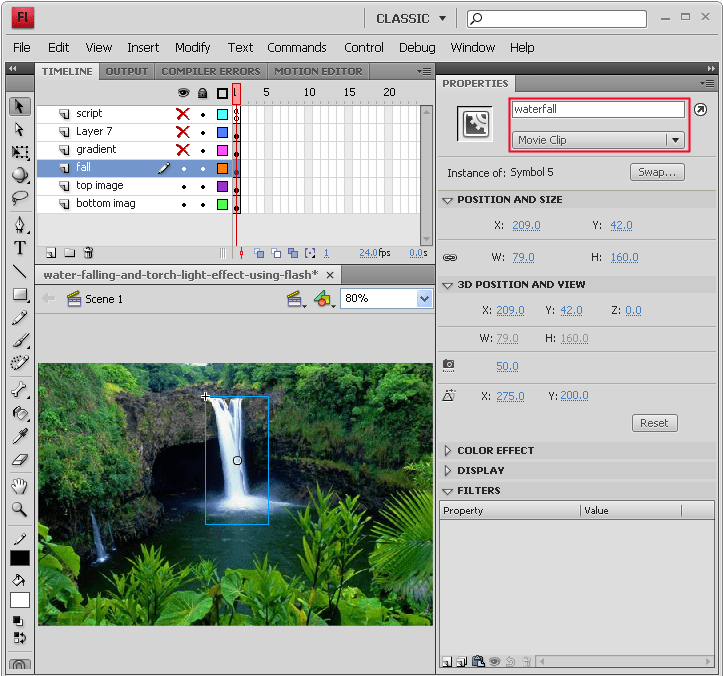723x676 pixels.
Task: Select the Zoom magnifier tool
Action: pyautogui.click(x=19, y=509)
